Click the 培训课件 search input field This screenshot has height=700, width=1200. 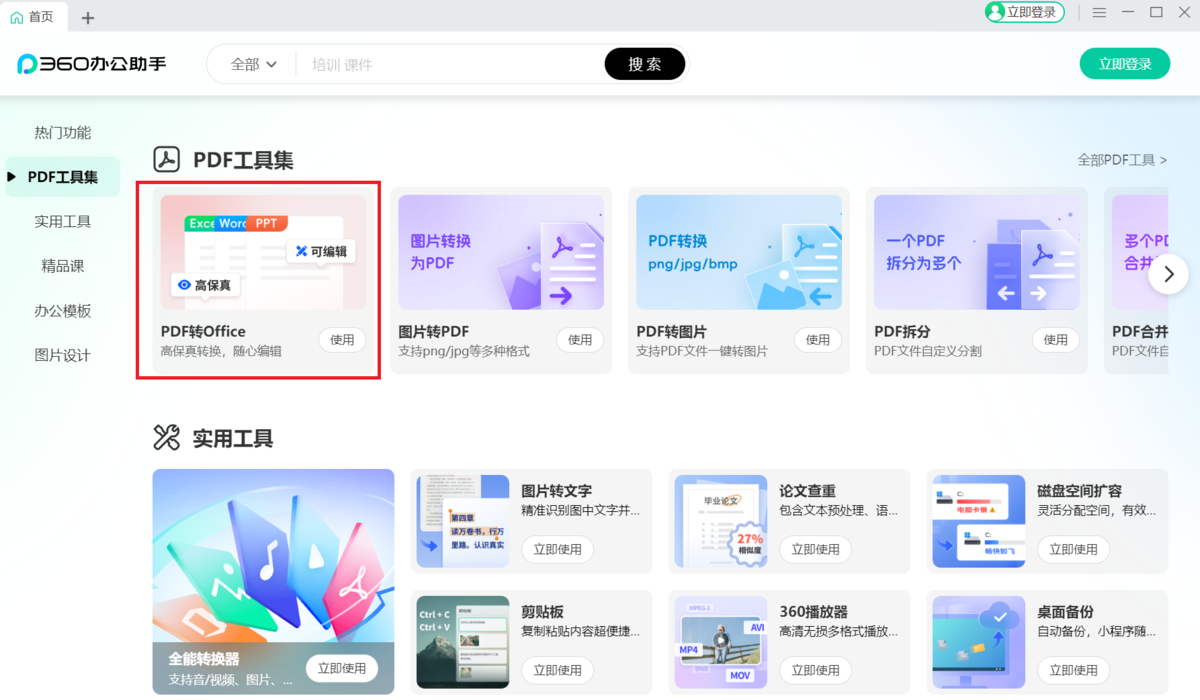400,62
